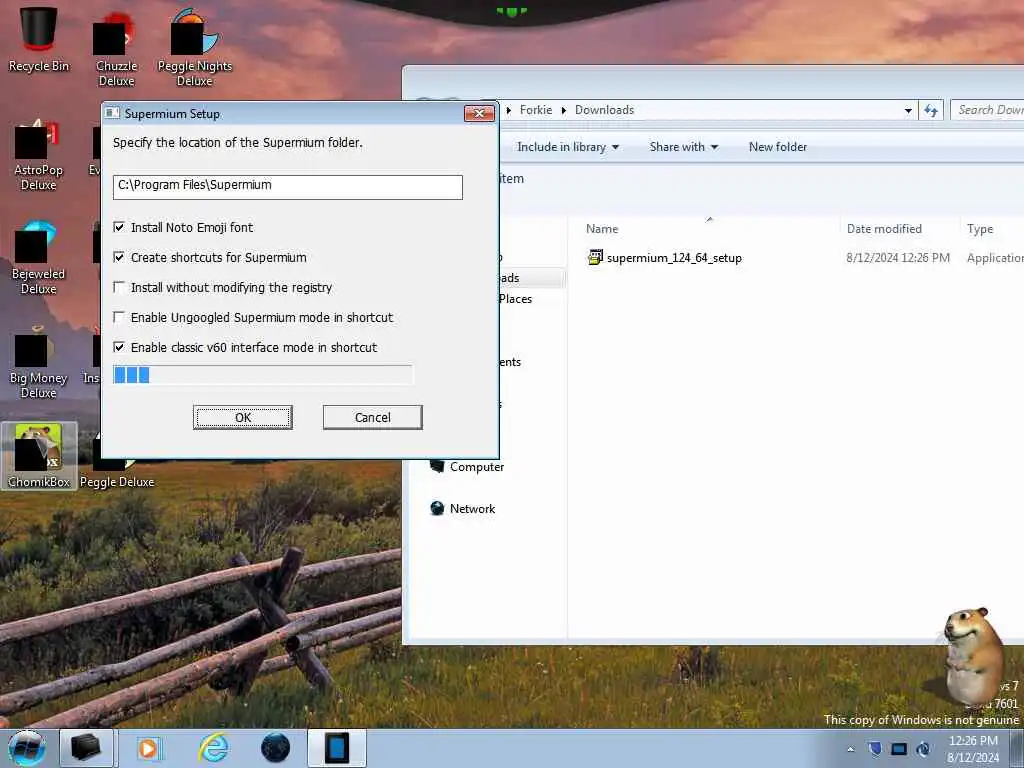Click the Application type cell
The image size is (1024, 768).
pyautogui.click(x=995, y=257)
